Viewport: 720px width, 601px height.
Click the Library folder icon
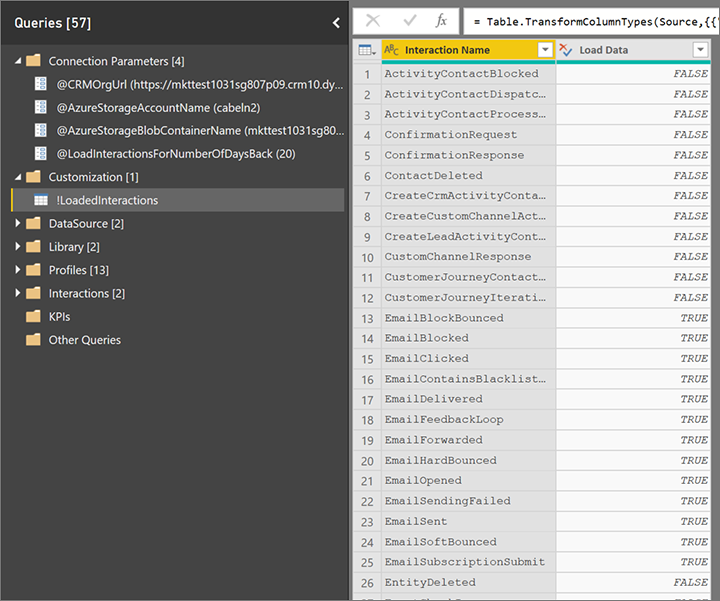(33, 247)
